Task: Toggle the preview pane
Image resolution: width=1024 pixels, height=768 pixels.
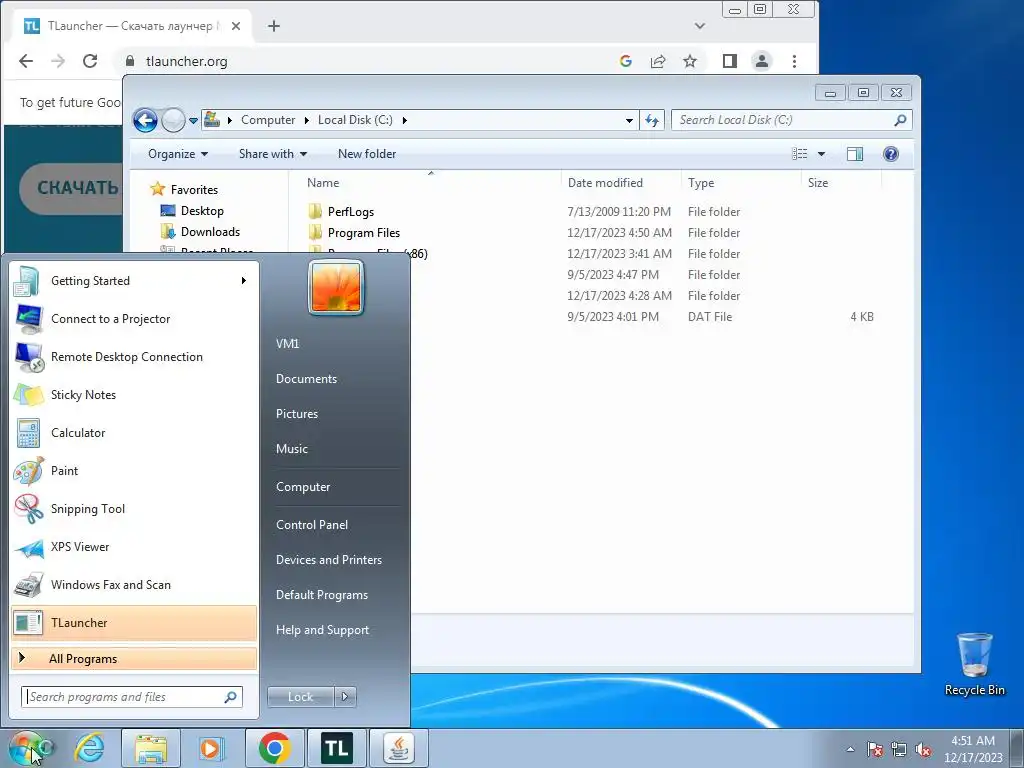Action: click(854, 154)
